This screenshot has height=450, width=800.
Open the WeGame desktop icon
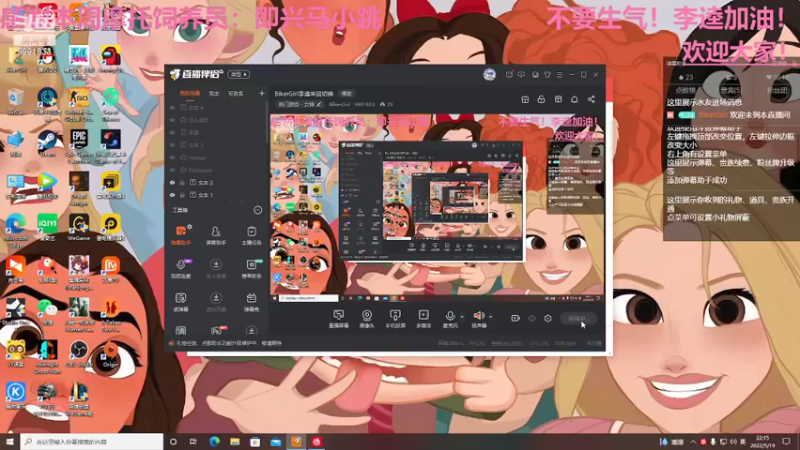[x=79, y=228]
